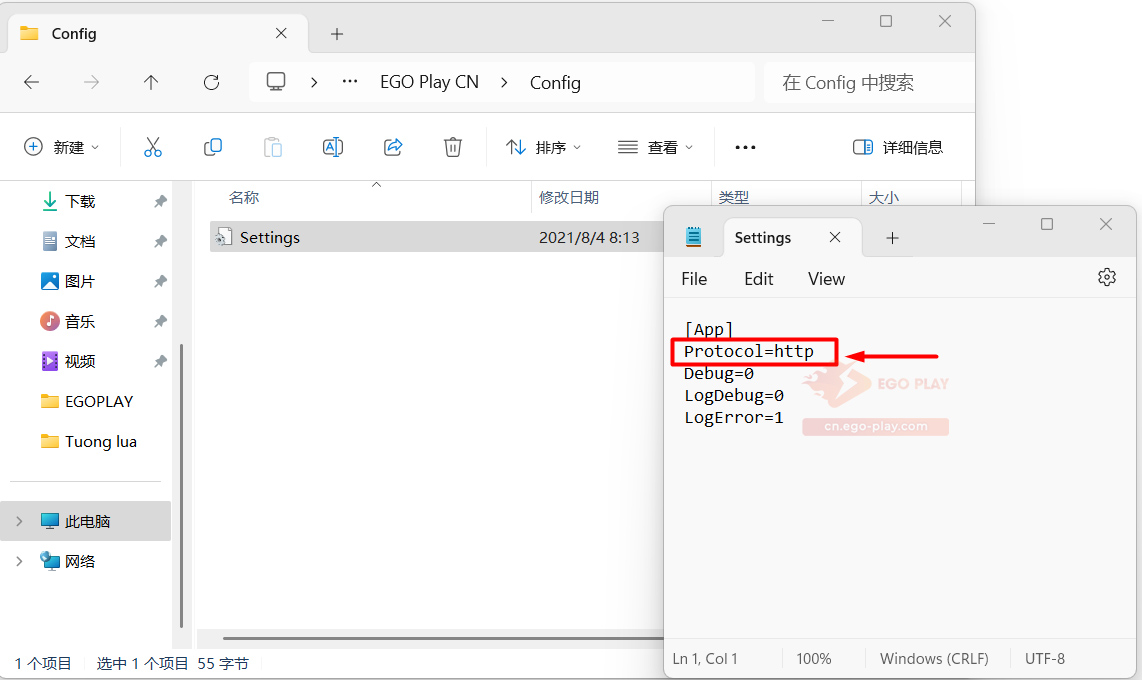Unpin 图片 using its pin icon

tap(160, 281)
